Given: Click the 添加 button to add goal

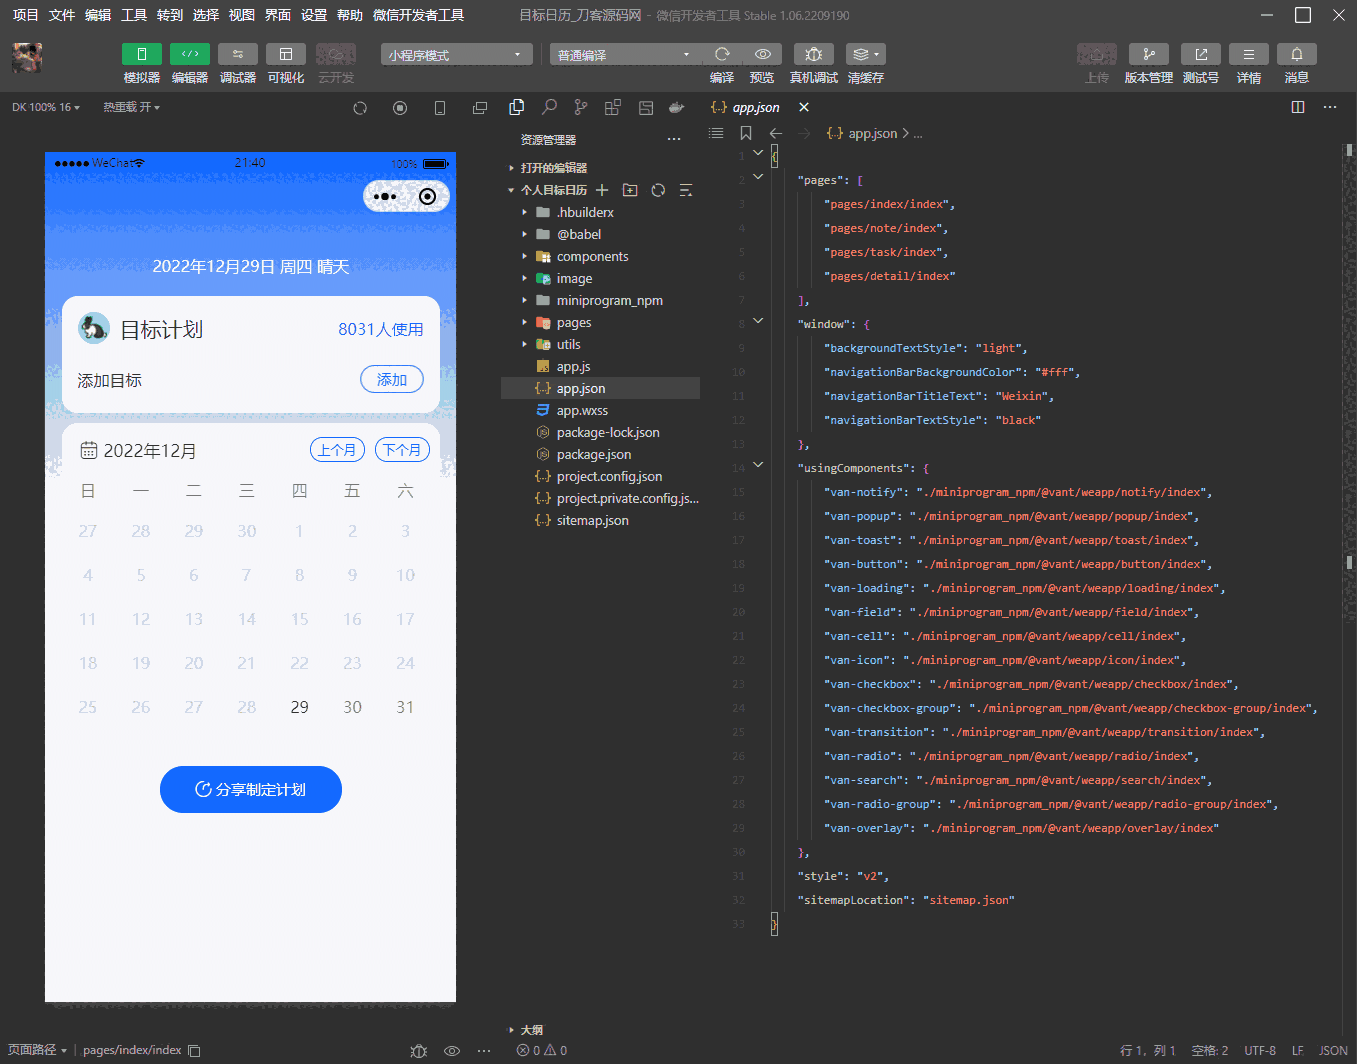Looking at the screenshot, I should [391, 380].
